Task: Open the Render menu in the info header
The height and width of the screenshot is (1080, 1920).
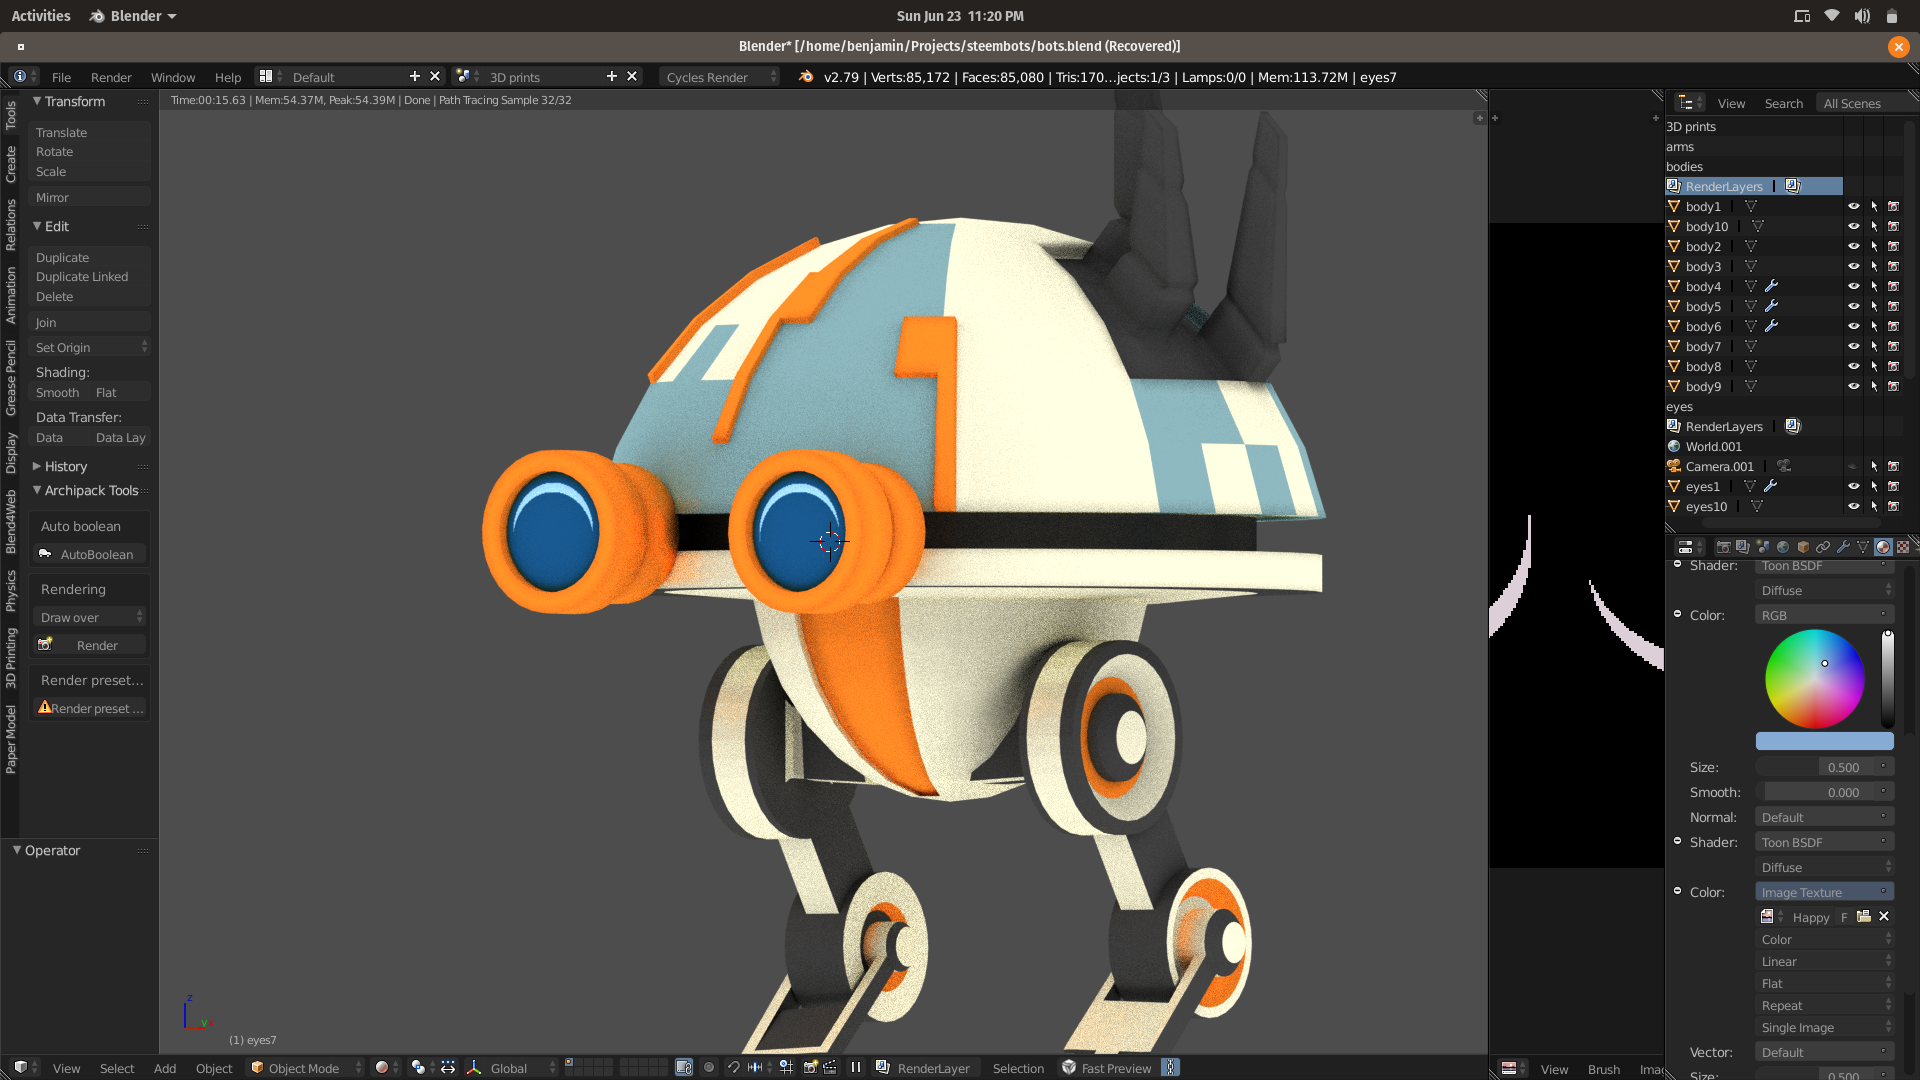Action: pos(111,77)
